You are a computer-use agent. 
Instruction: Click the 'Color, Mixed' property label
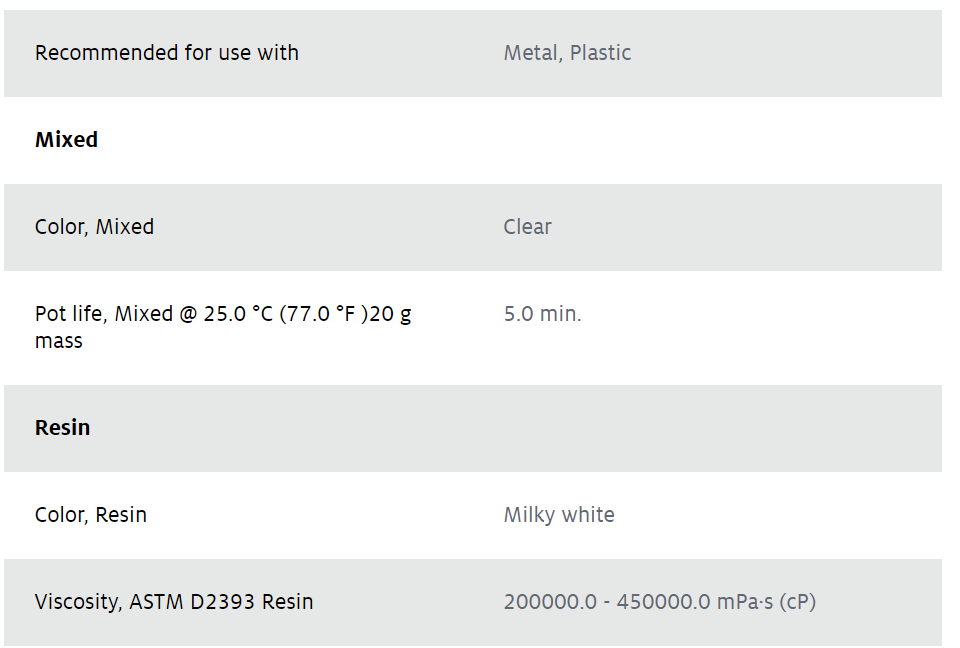(94, 227)
